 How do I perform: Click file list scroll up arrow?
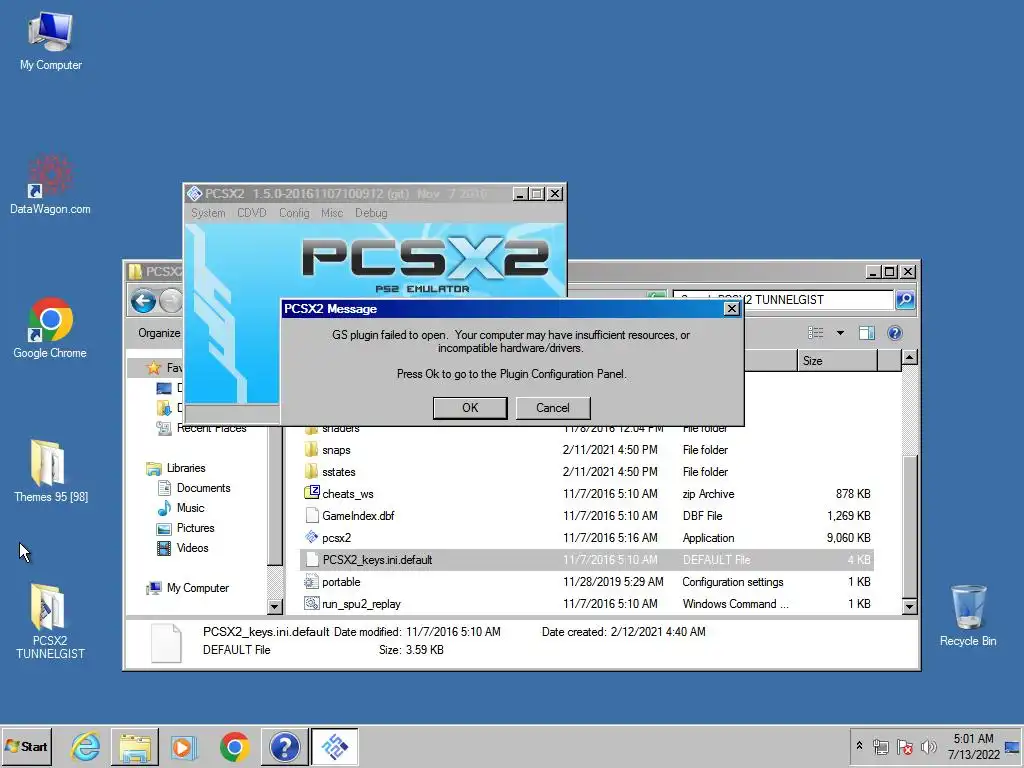pyautogui.click(x=909, y=357)
